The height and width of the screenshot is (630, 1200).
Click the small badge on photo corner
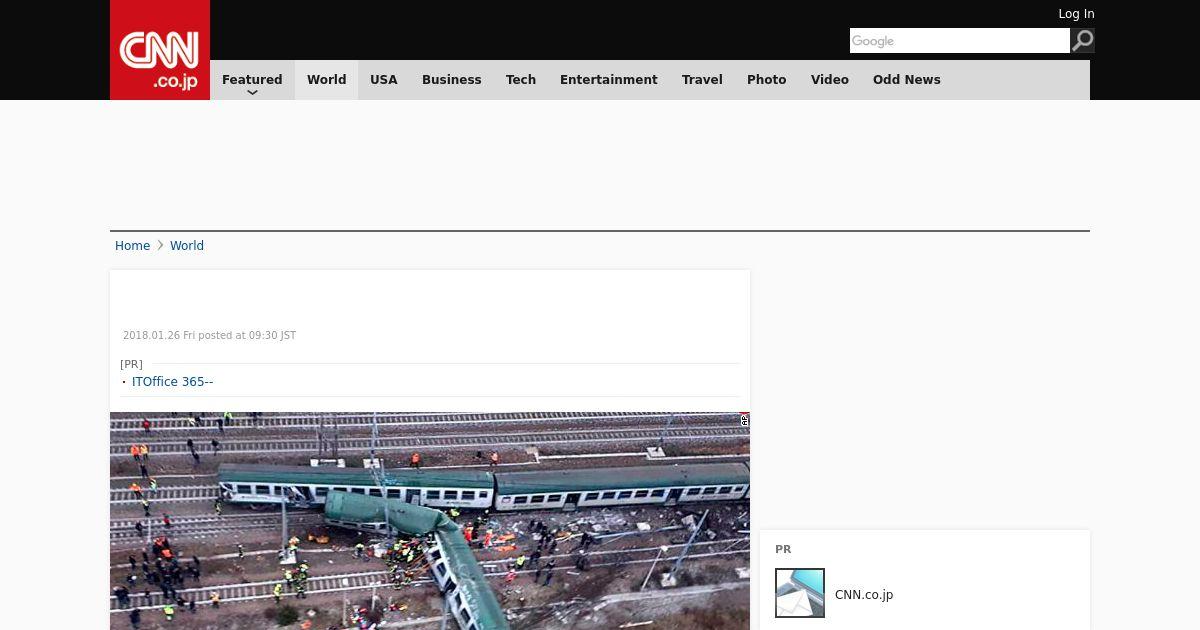(744, 420)
